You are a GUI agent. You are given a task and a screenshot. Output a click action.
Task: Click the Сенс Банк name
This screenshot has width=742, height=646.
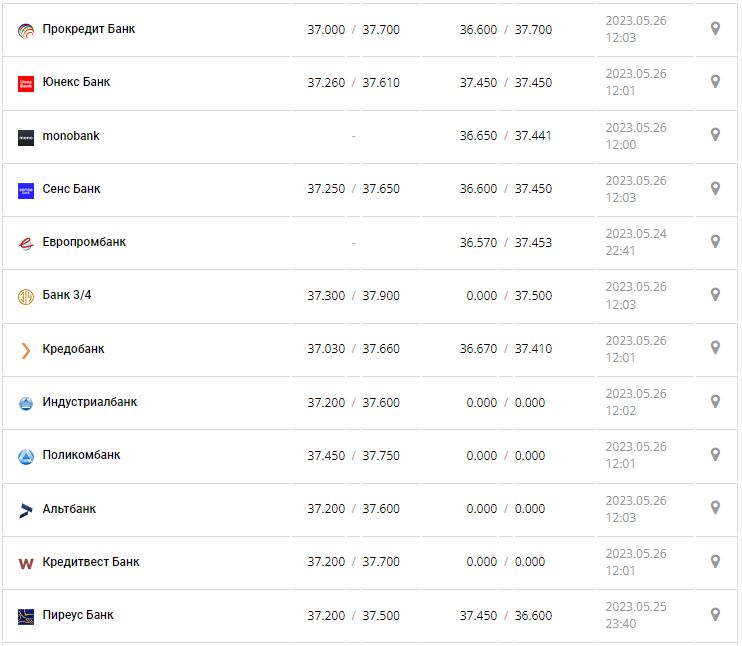(71, 189)
